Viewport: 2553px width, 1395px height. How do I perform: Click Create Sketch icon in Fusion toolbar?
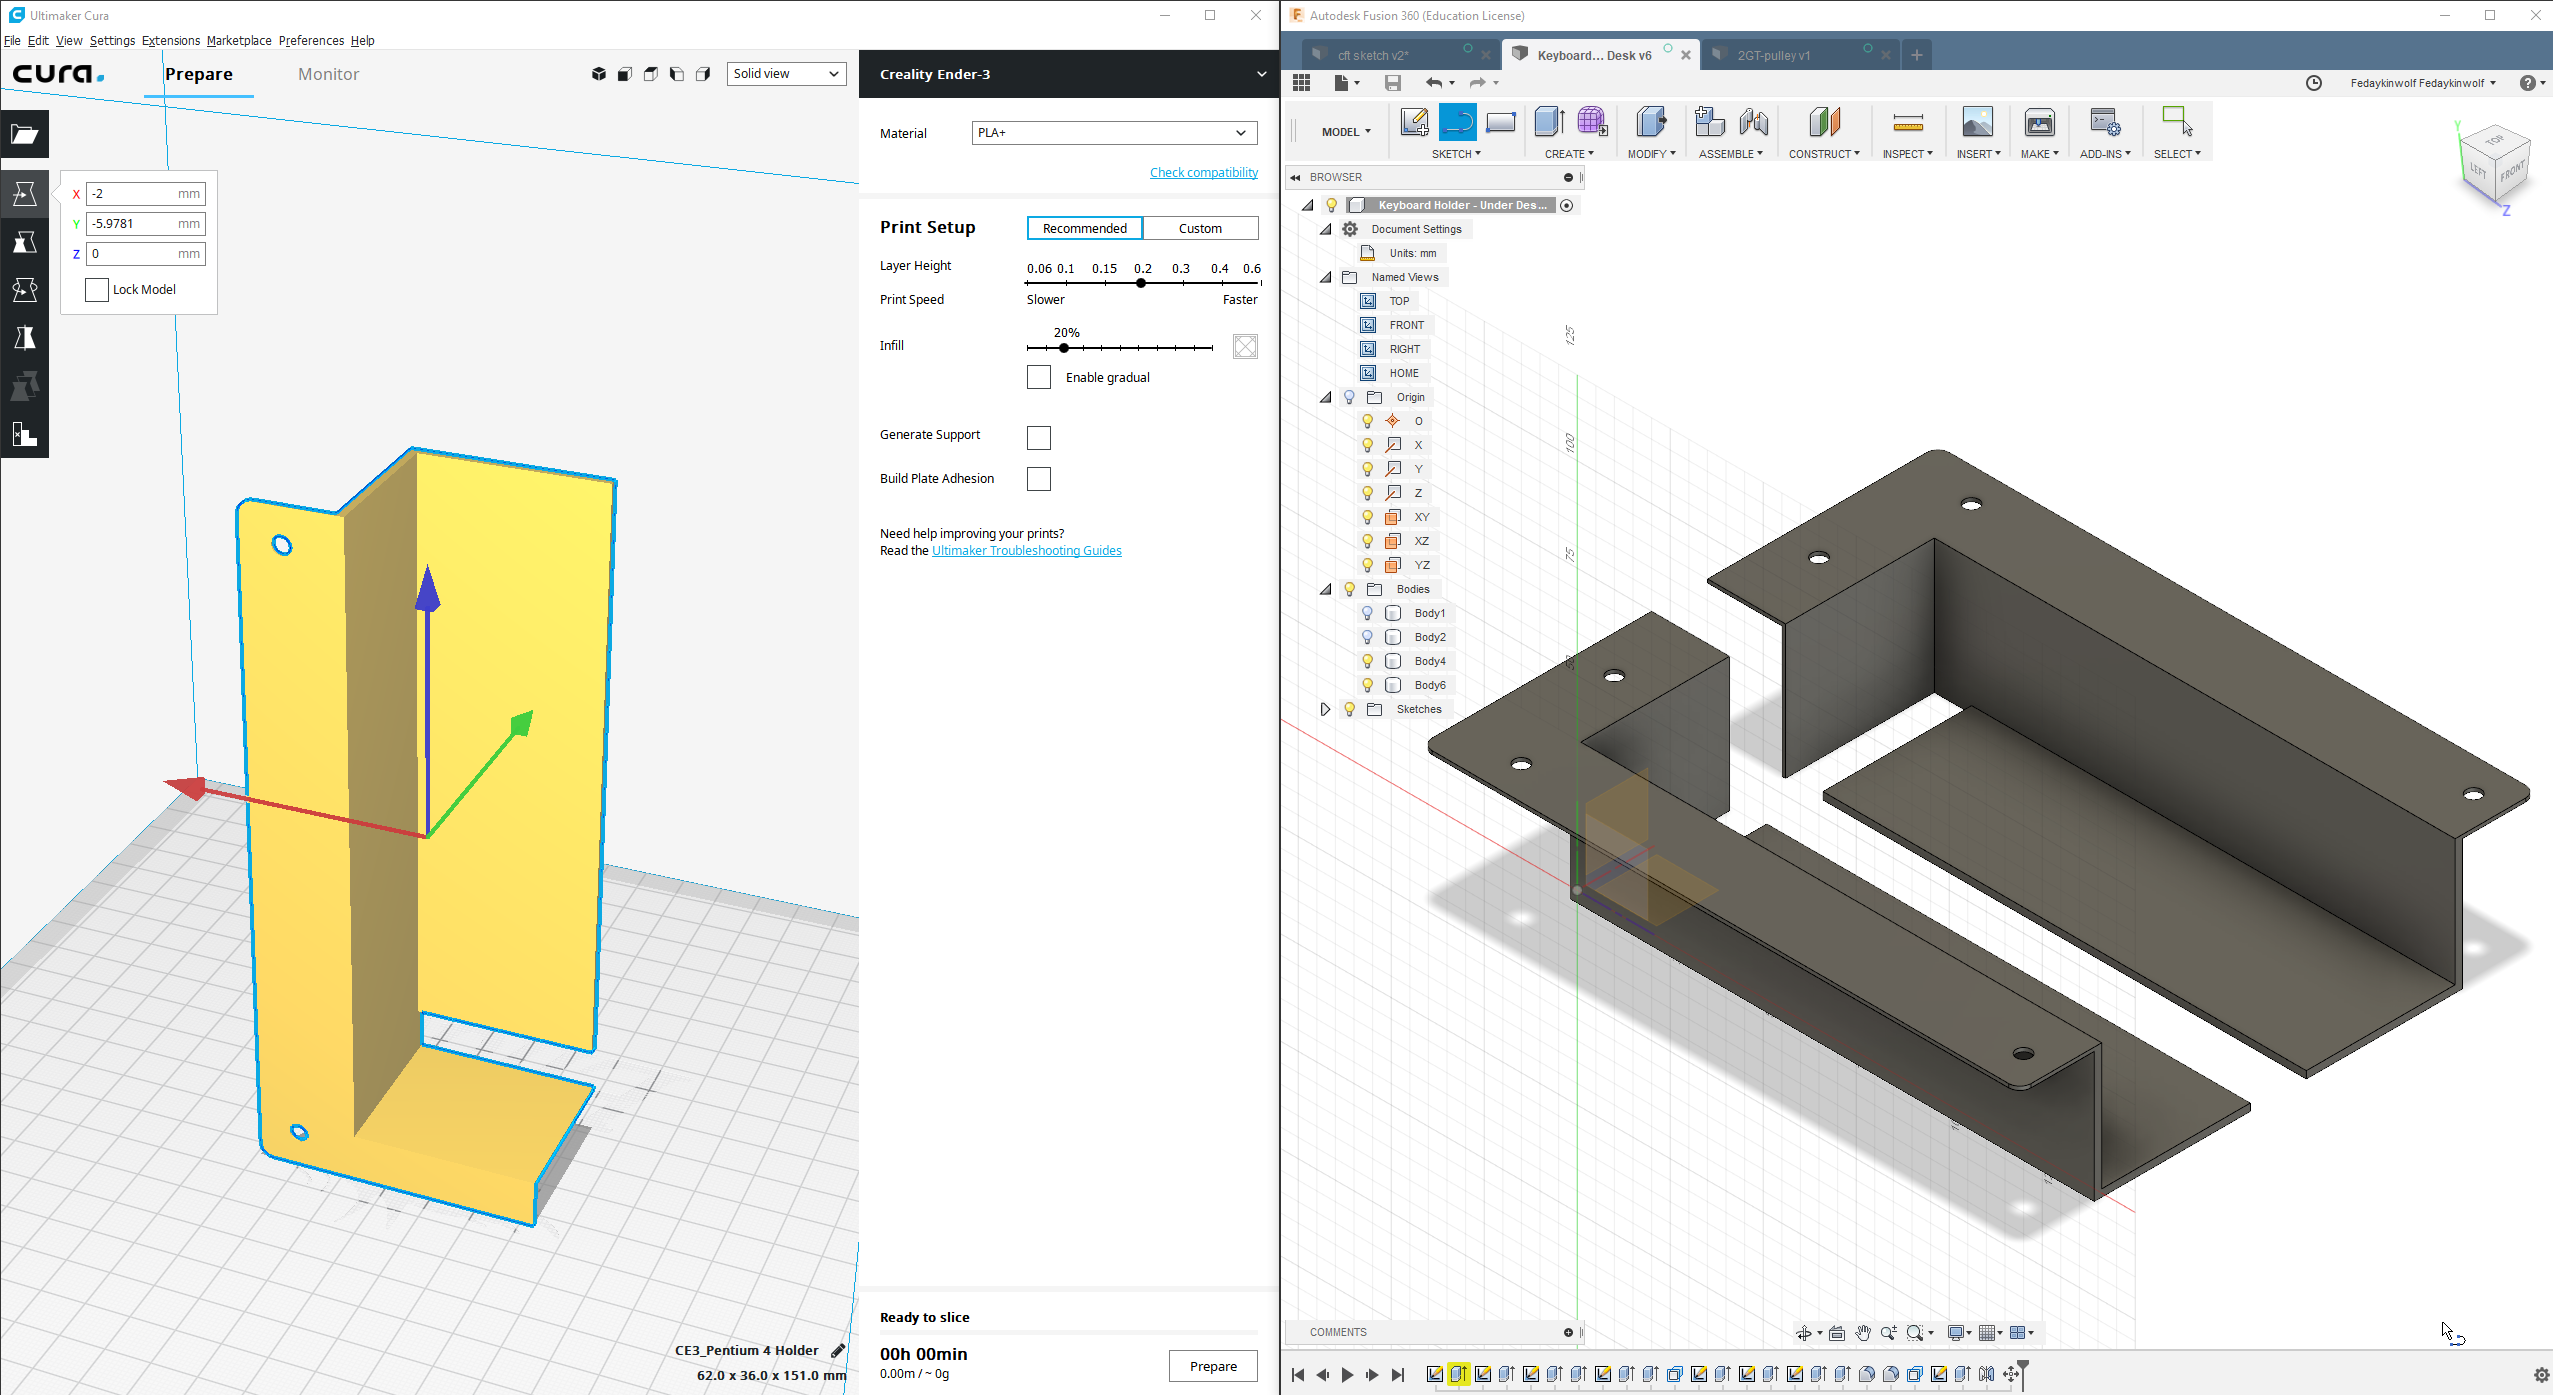tap(1414, 122)
